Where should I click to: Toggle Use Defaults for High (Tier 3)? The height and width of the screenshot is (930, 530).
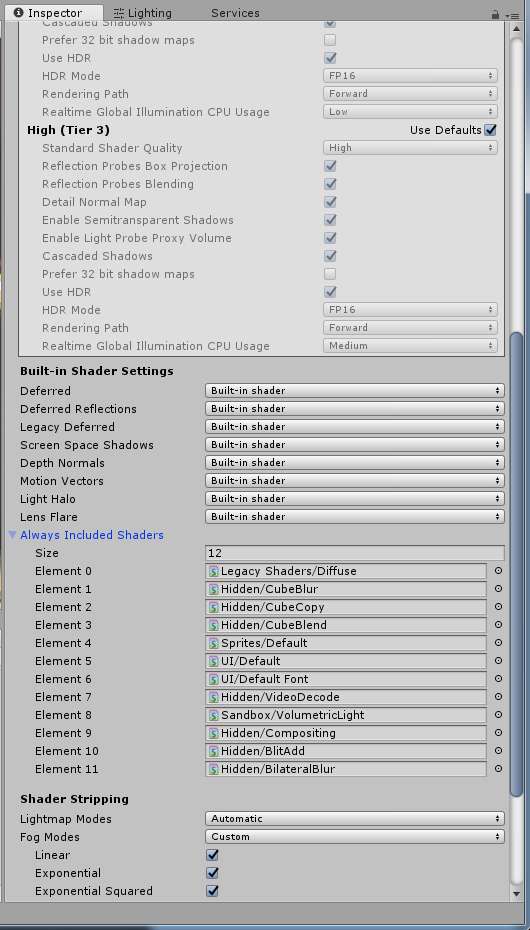click(490, 129)
